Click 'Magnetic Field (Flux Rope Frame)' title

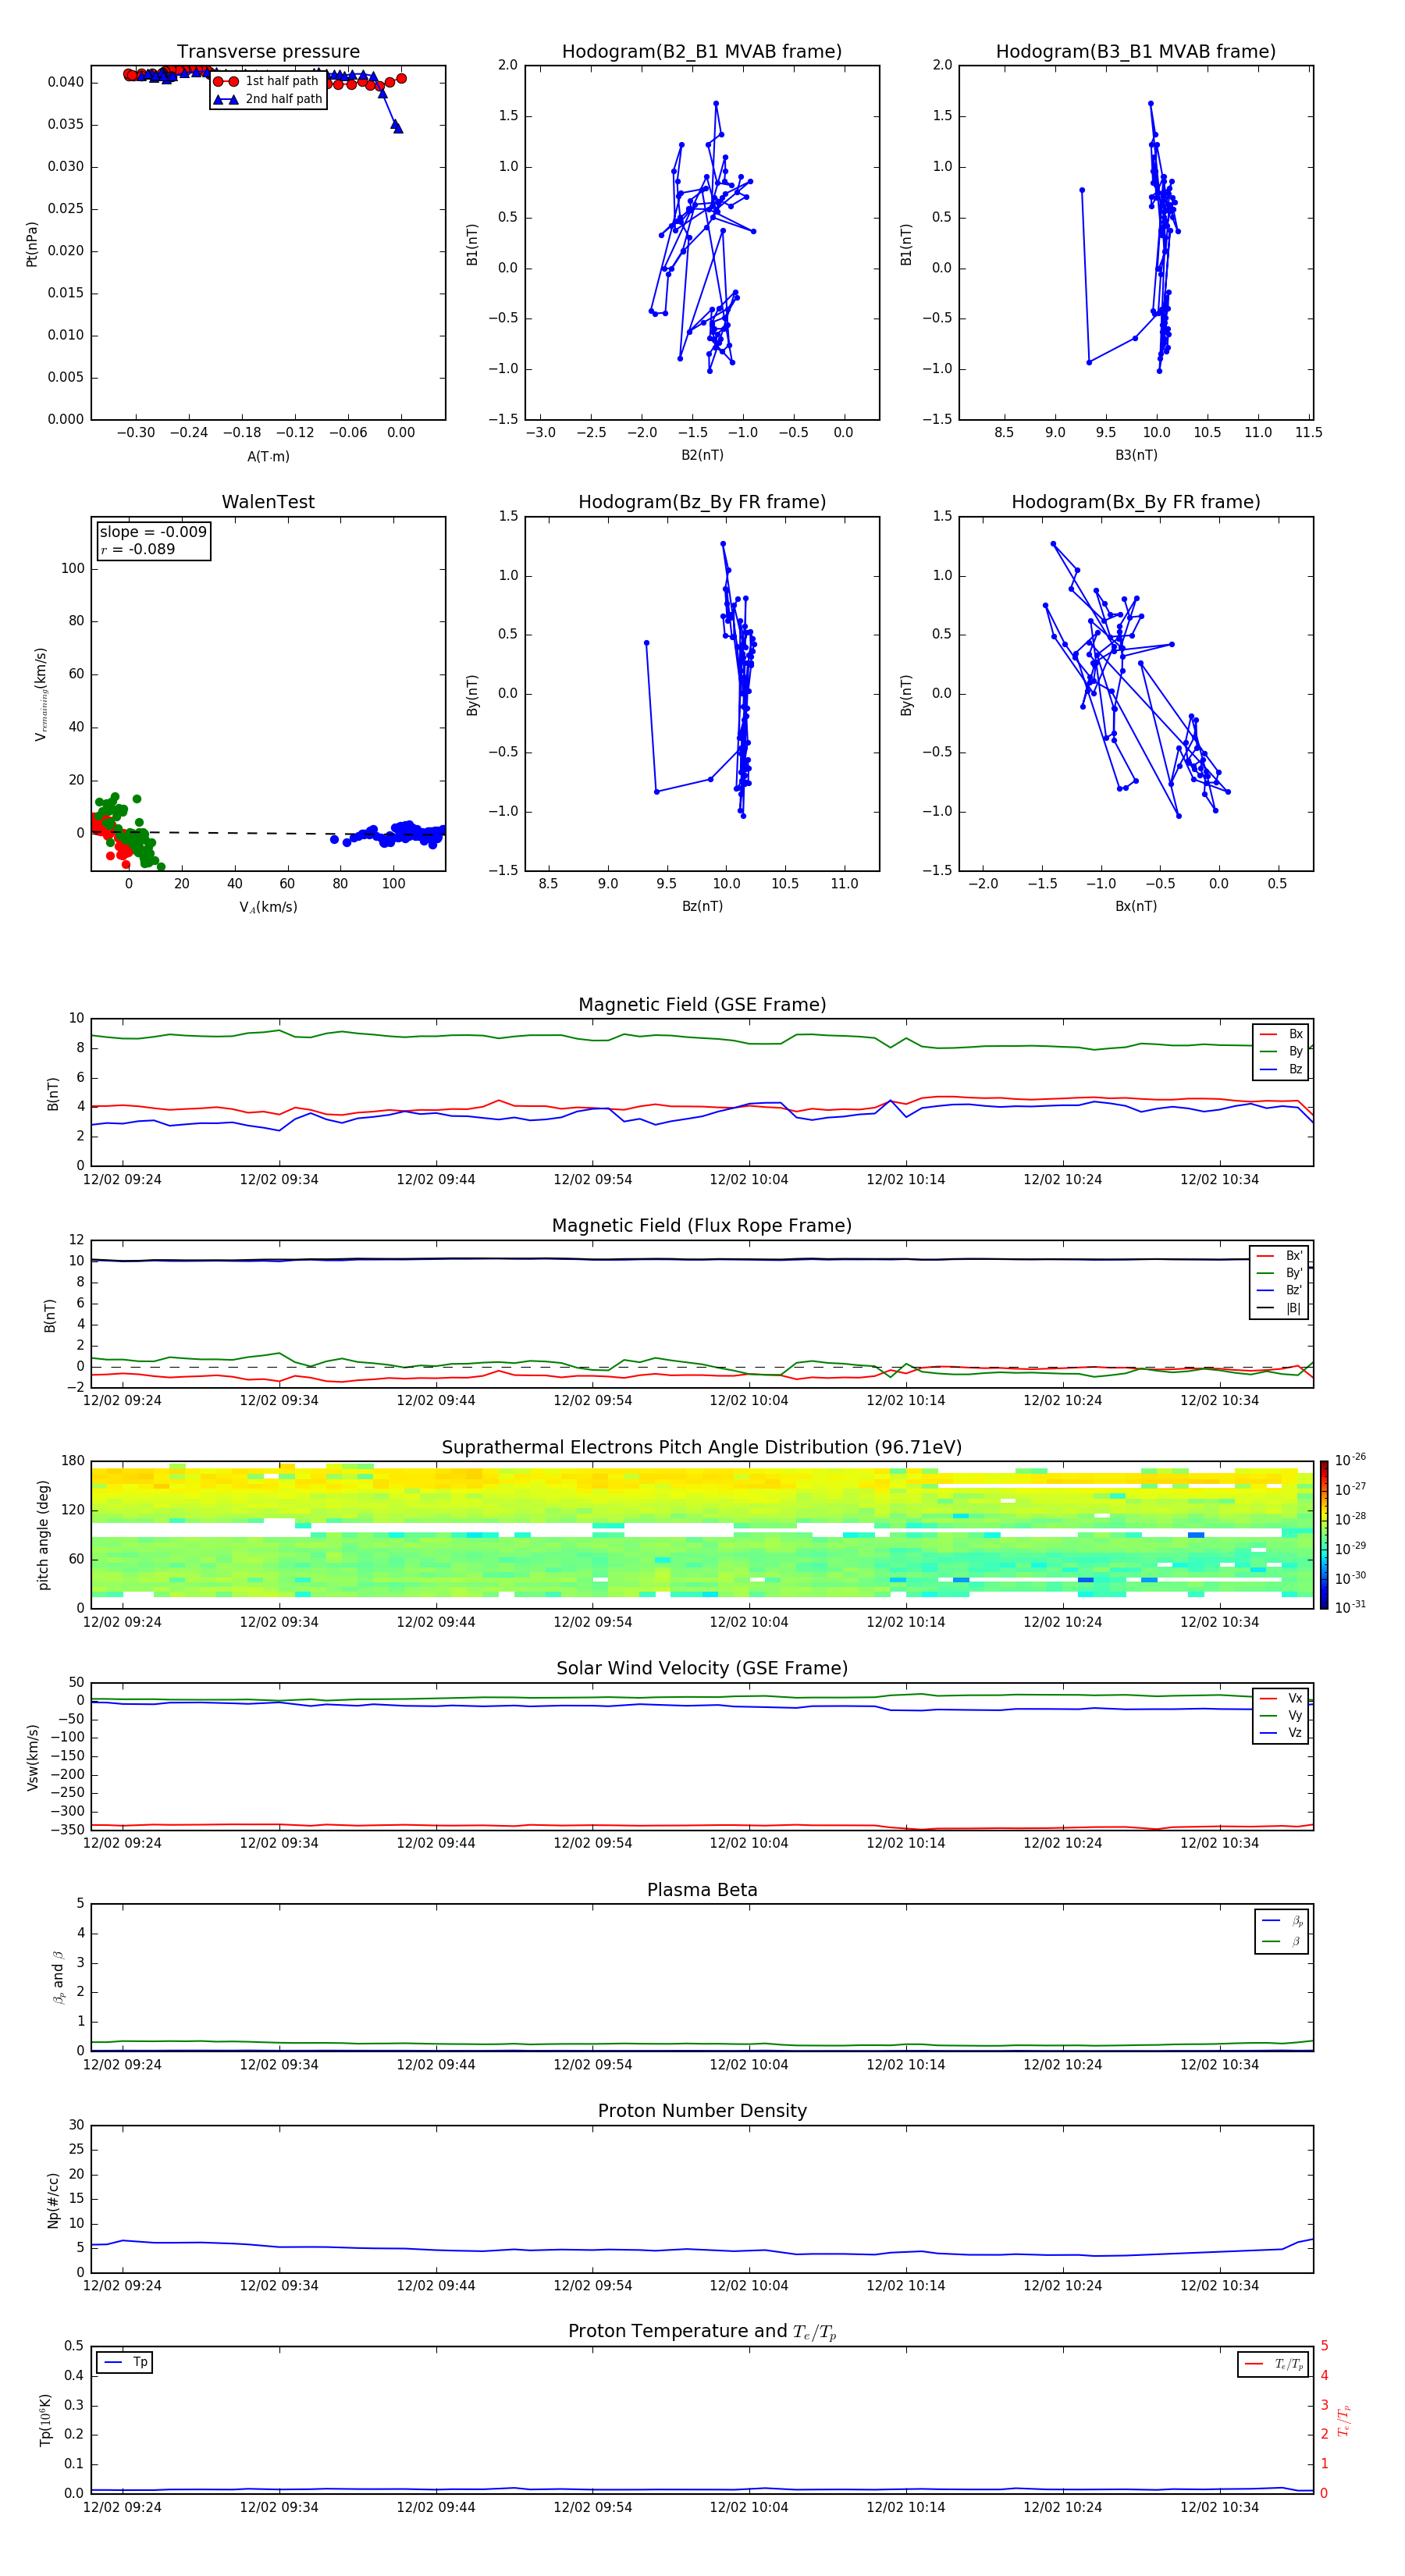click(x=702, y=1226)
